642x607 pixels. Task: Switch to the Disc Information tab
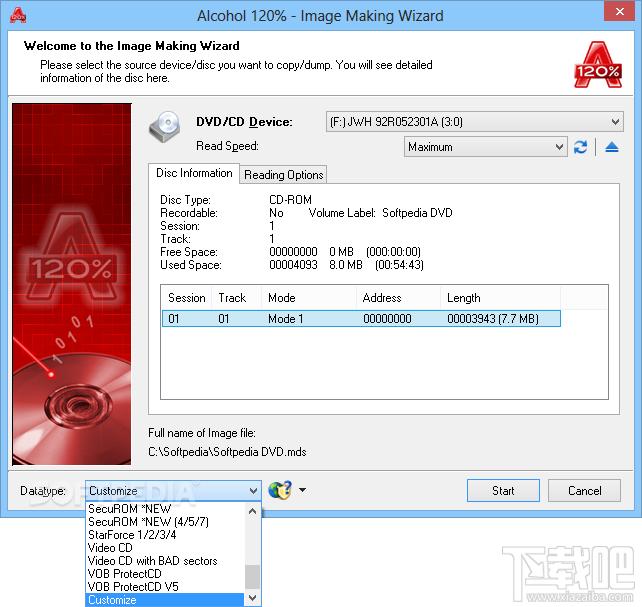194,173
